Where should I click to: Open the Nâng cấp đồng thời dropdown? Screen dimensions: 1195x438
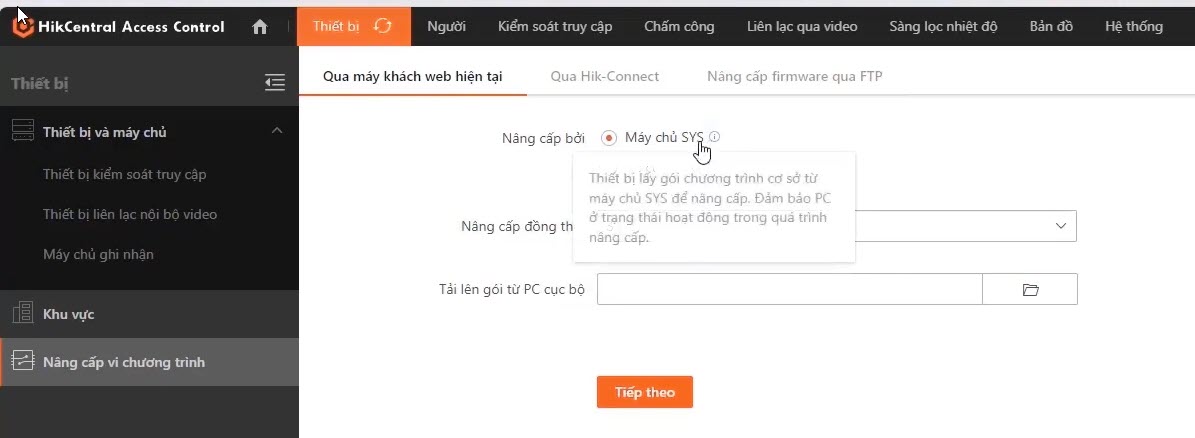tap(1060, 226)
